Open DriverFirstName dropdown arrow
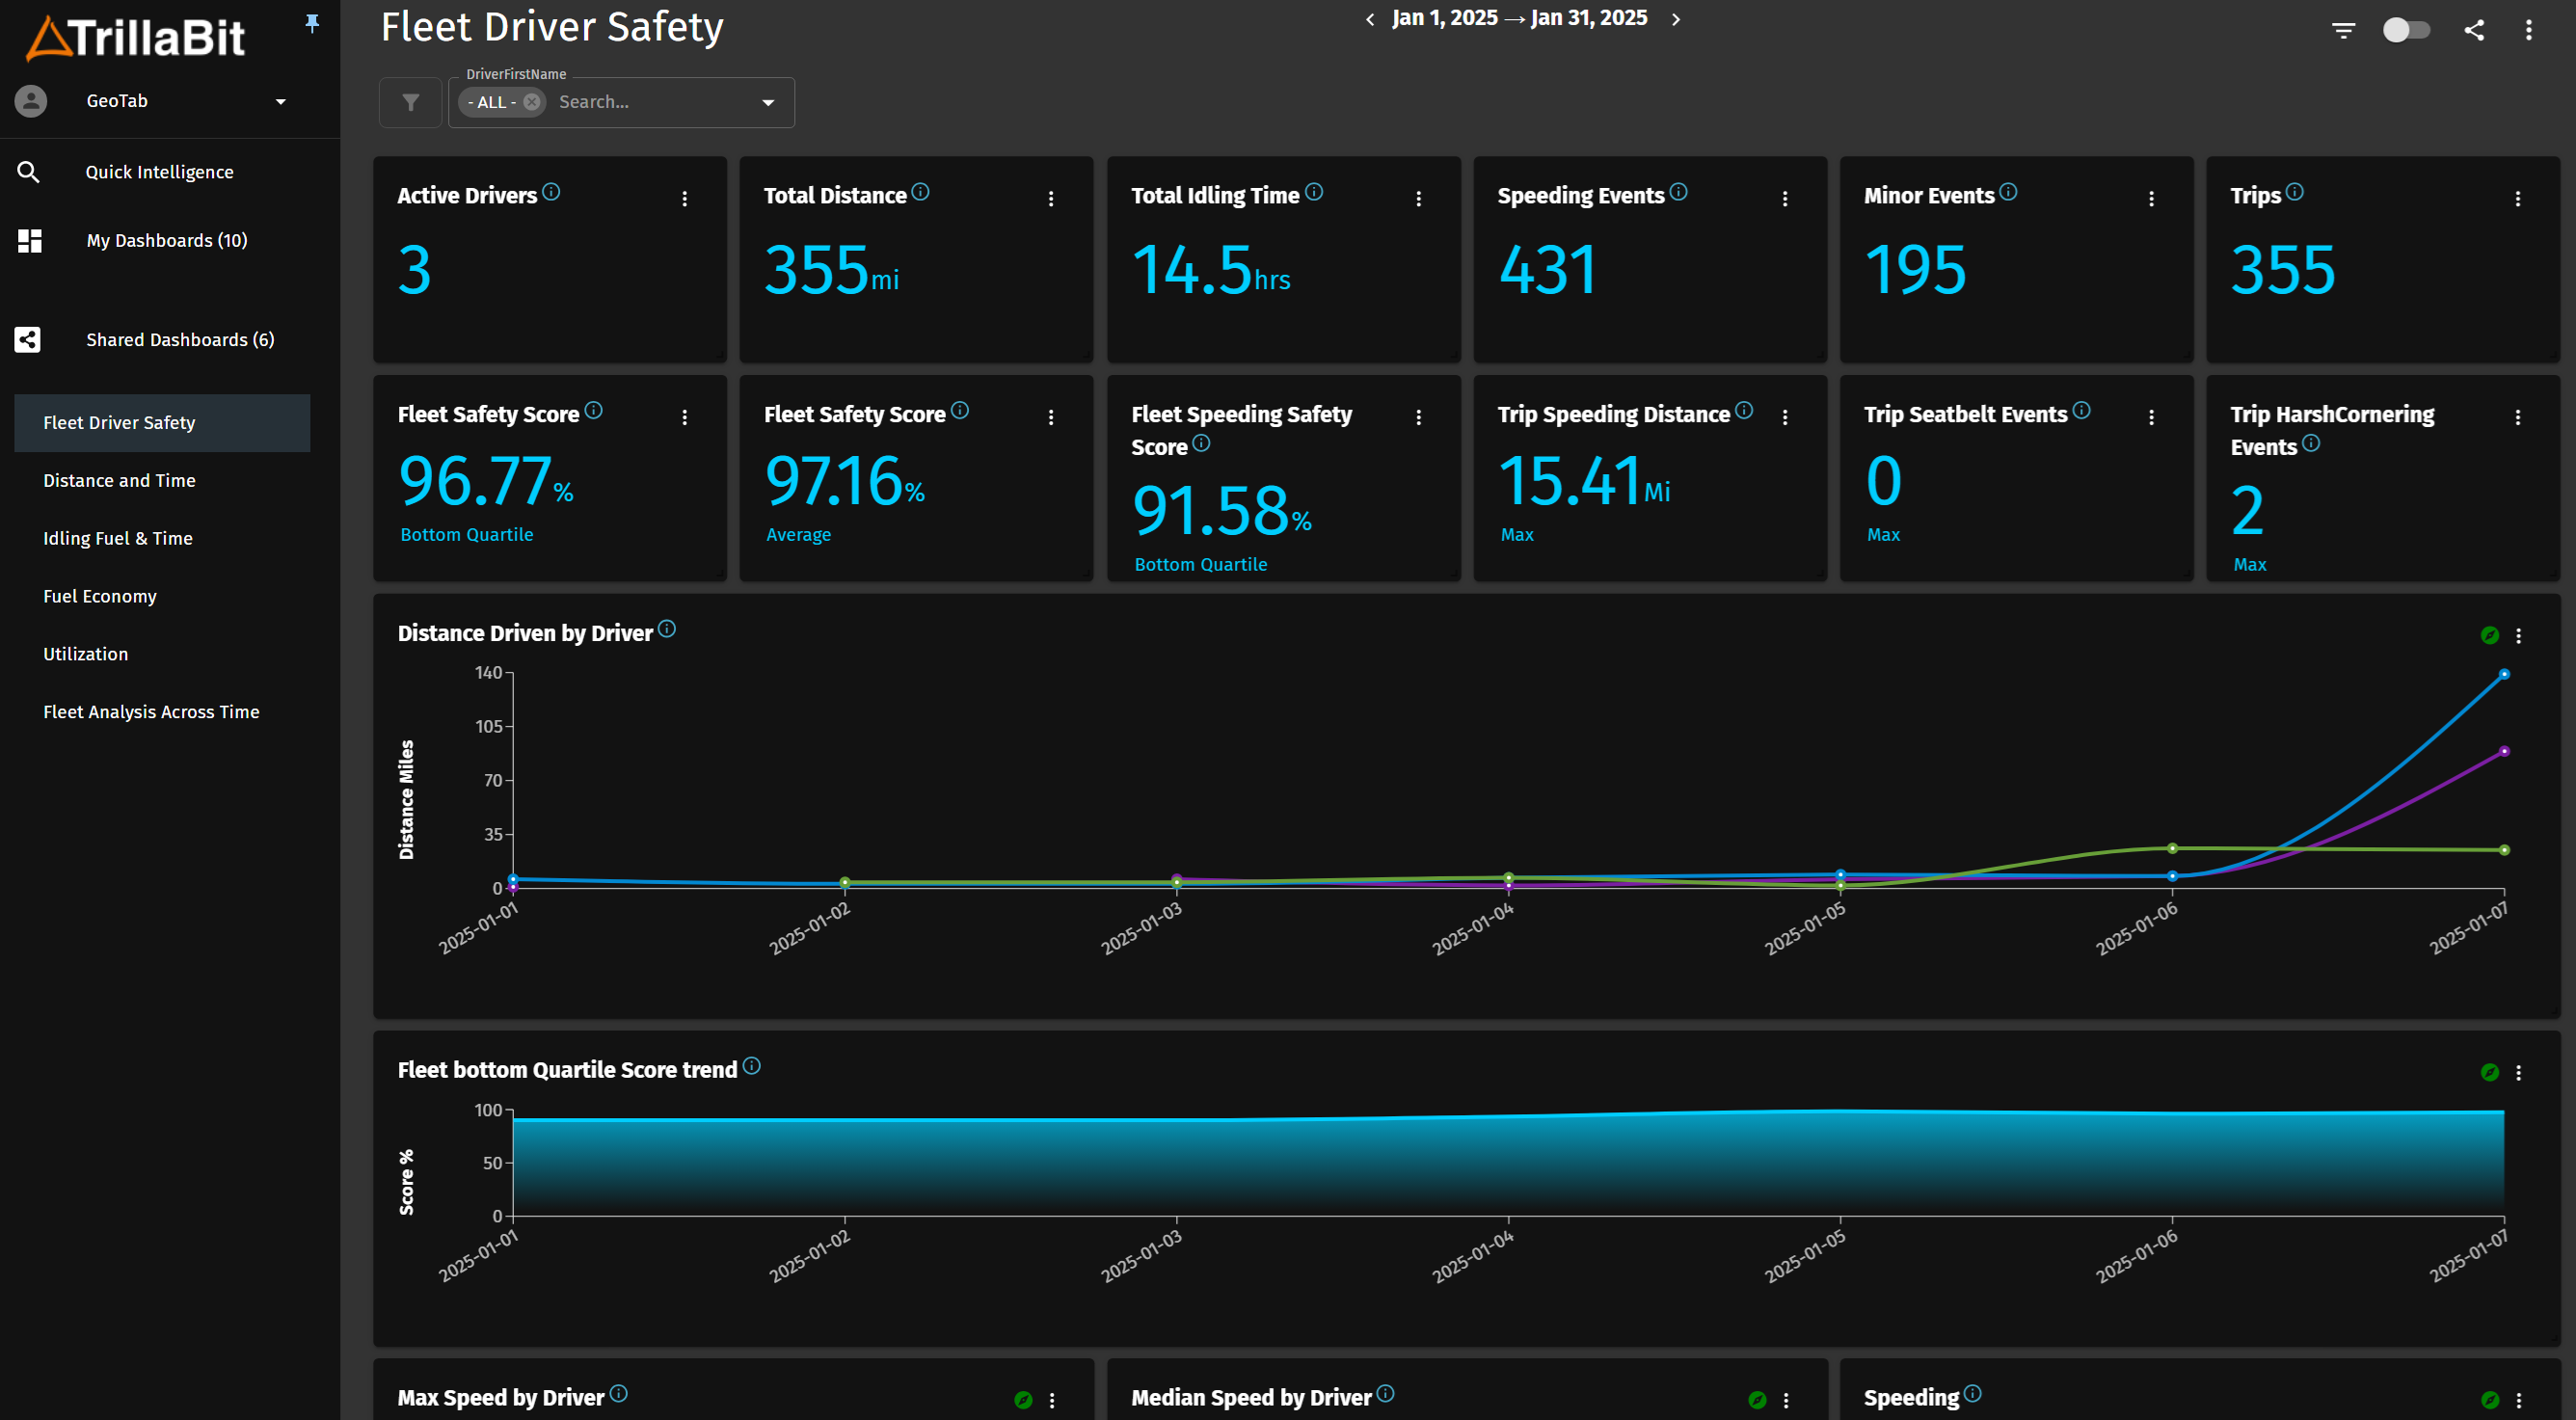 [x=768, y=102]
